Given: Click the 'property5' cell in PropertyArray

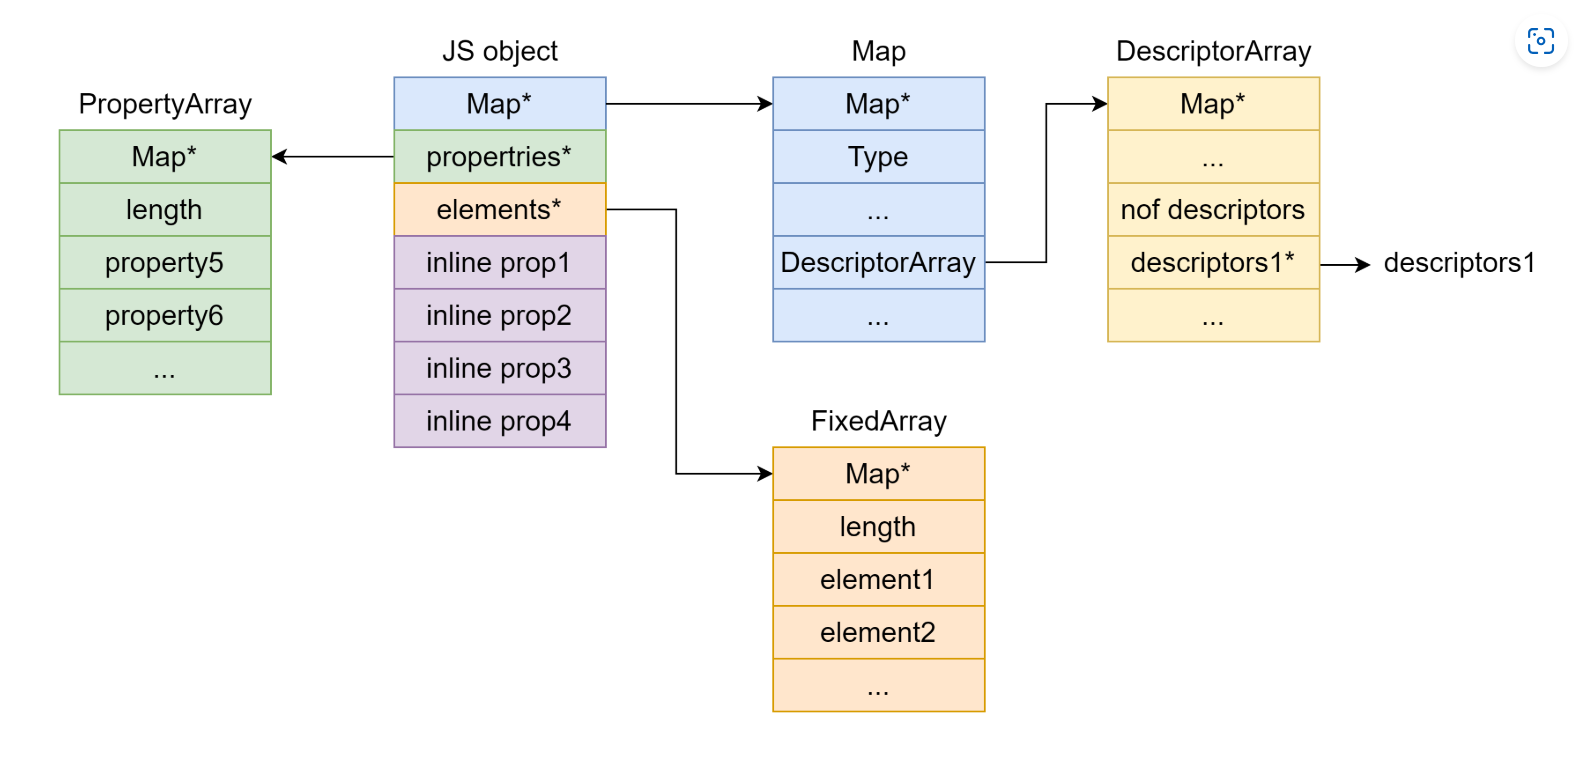Looking at the screenshot, I should (165, 263).
